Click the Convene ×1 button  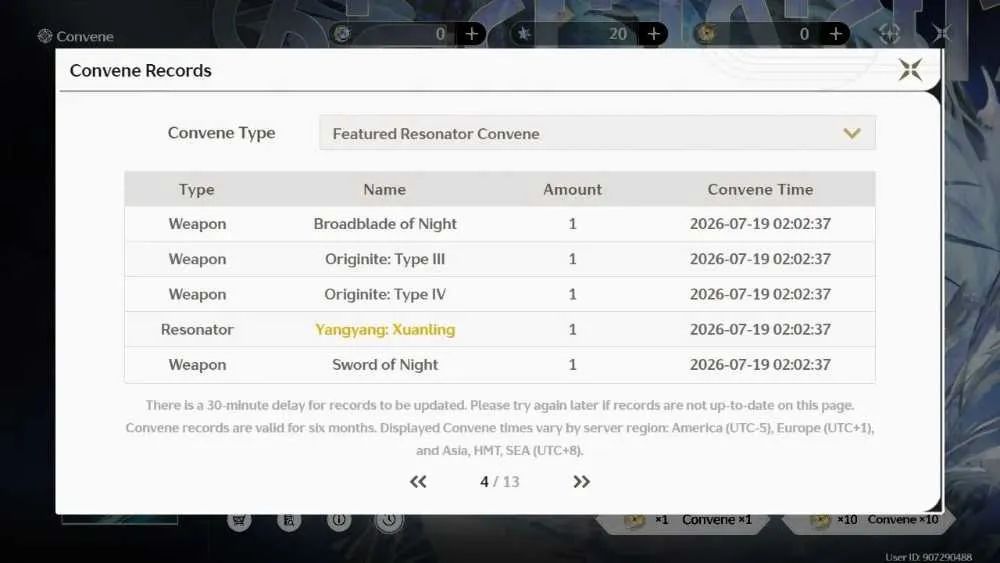pyautogui.click(x=683, y=520)
